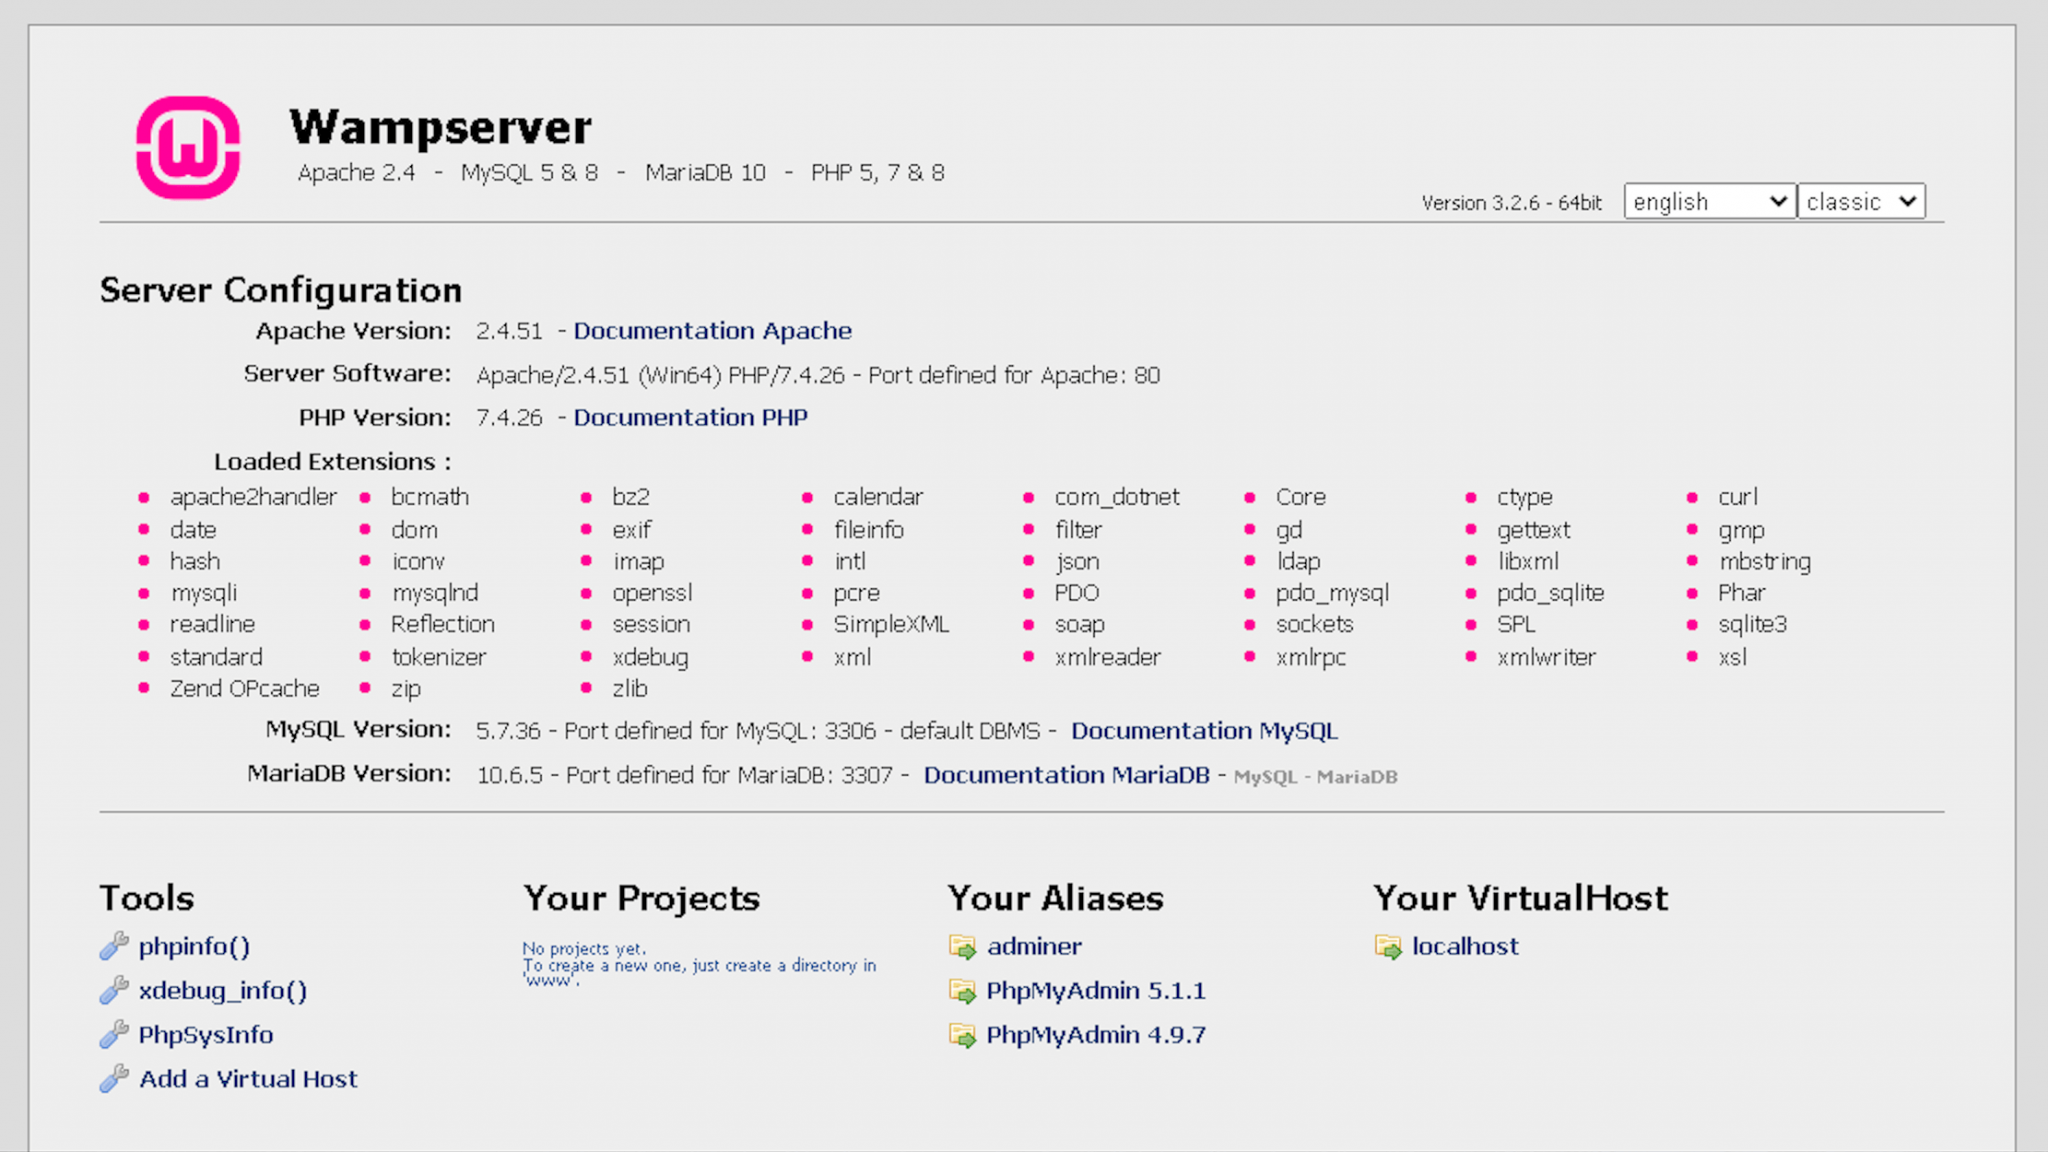Viewport: 2048px width, 1152px height.
Task: Open Documentation Apache link
Action: click(x=712, y=331)
